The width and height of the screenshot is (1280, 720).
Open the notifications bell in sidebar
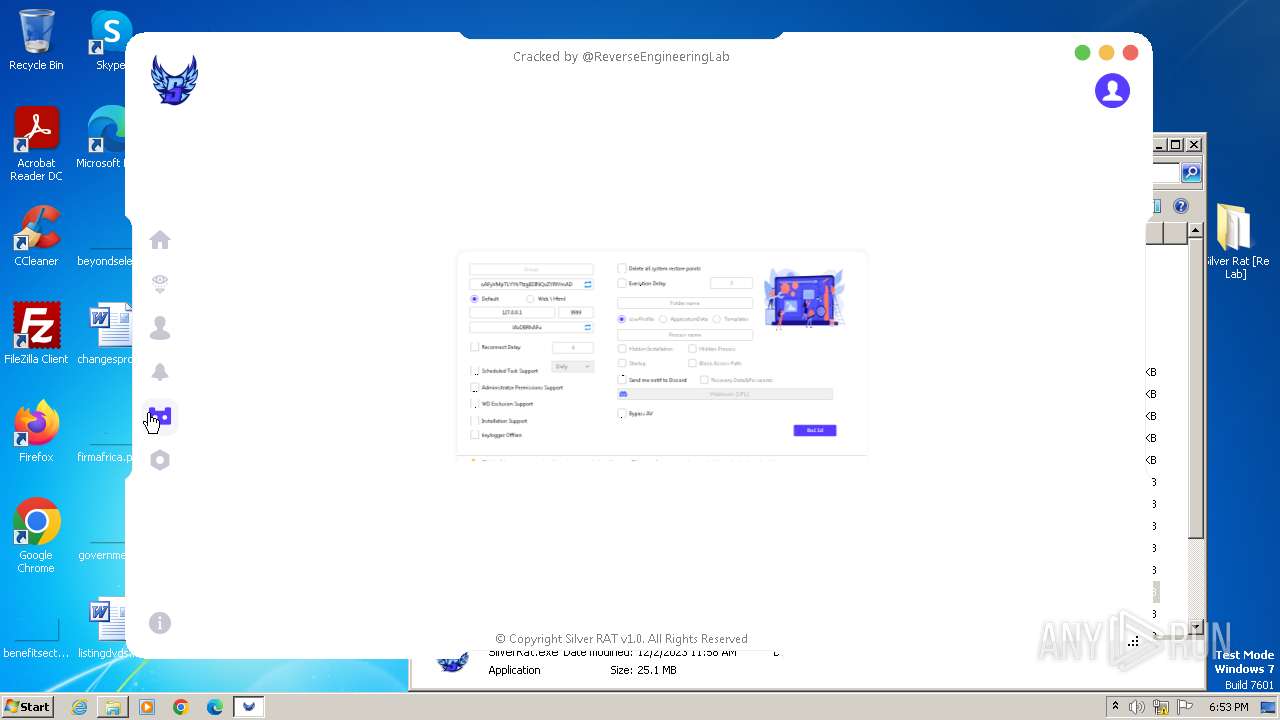pyautogui.click(x=160, y=372)
